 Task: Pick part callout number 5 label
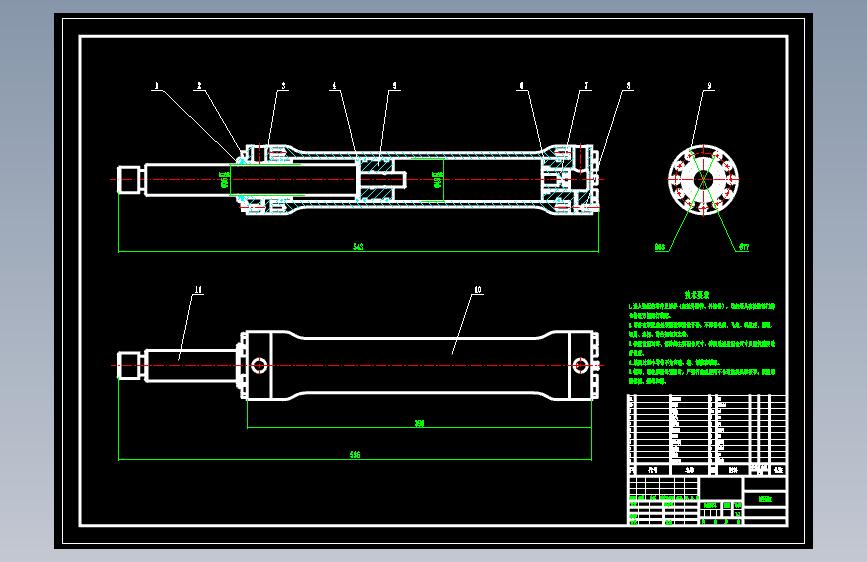(395, 86)
